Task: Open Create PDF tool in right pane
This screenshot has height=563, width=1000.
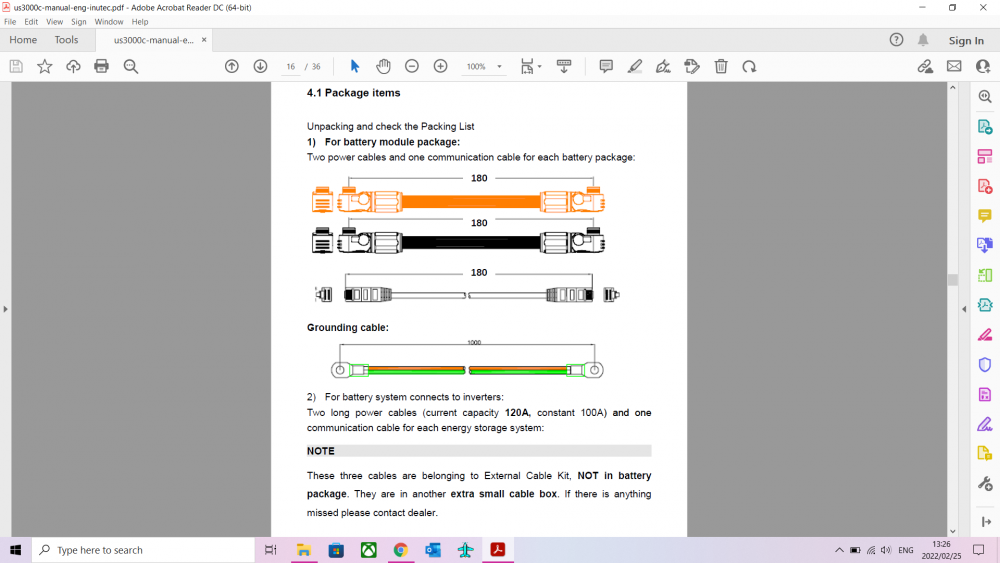Action: click(985, 186)
